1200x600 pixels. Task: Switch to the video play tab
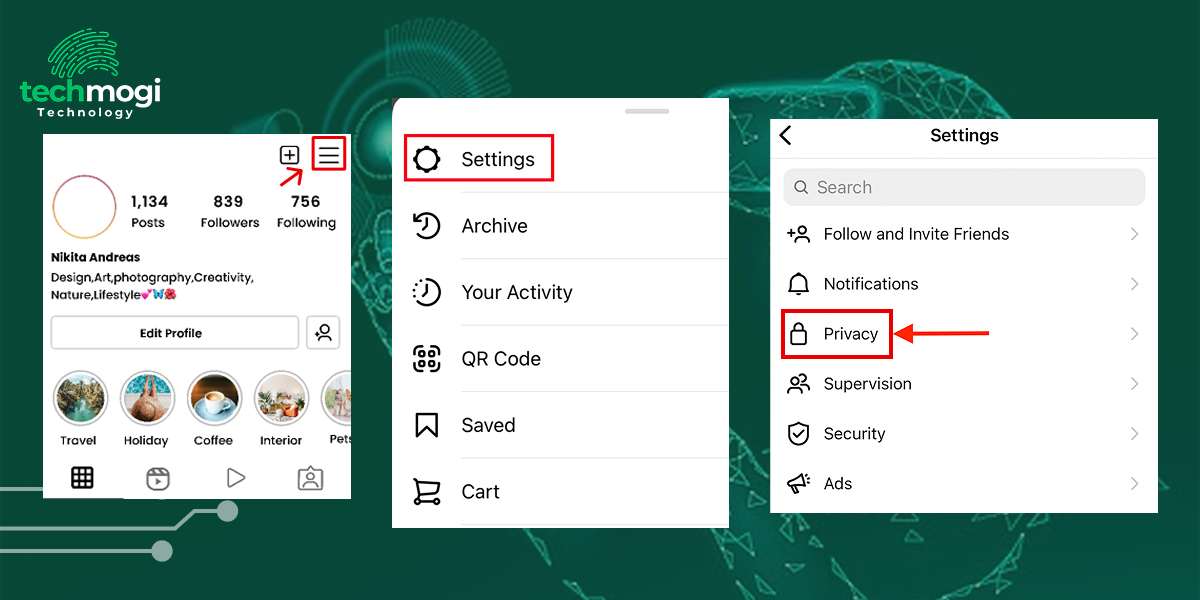(236, 478)
